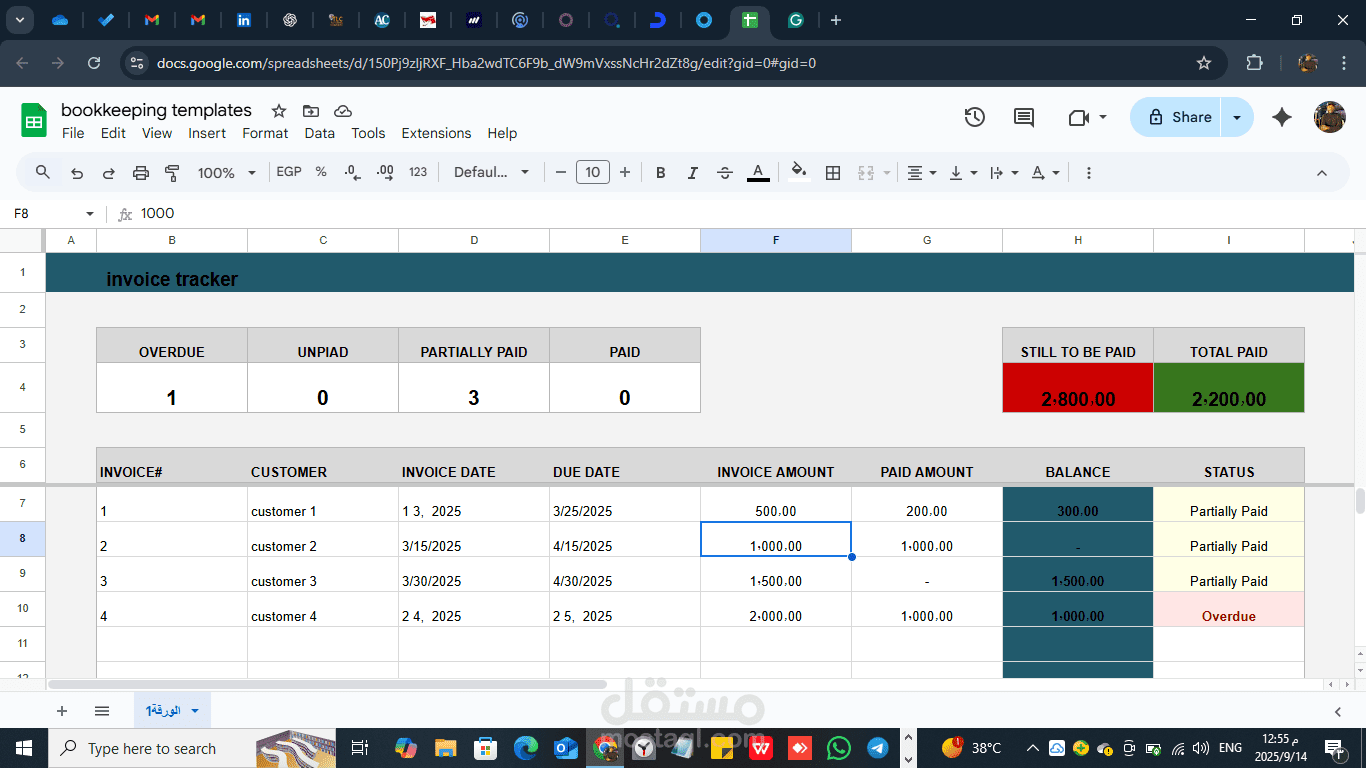This screenshot has height=768, width=1366.
Task: Open the borders tool
Action: [x=833, y=173]
